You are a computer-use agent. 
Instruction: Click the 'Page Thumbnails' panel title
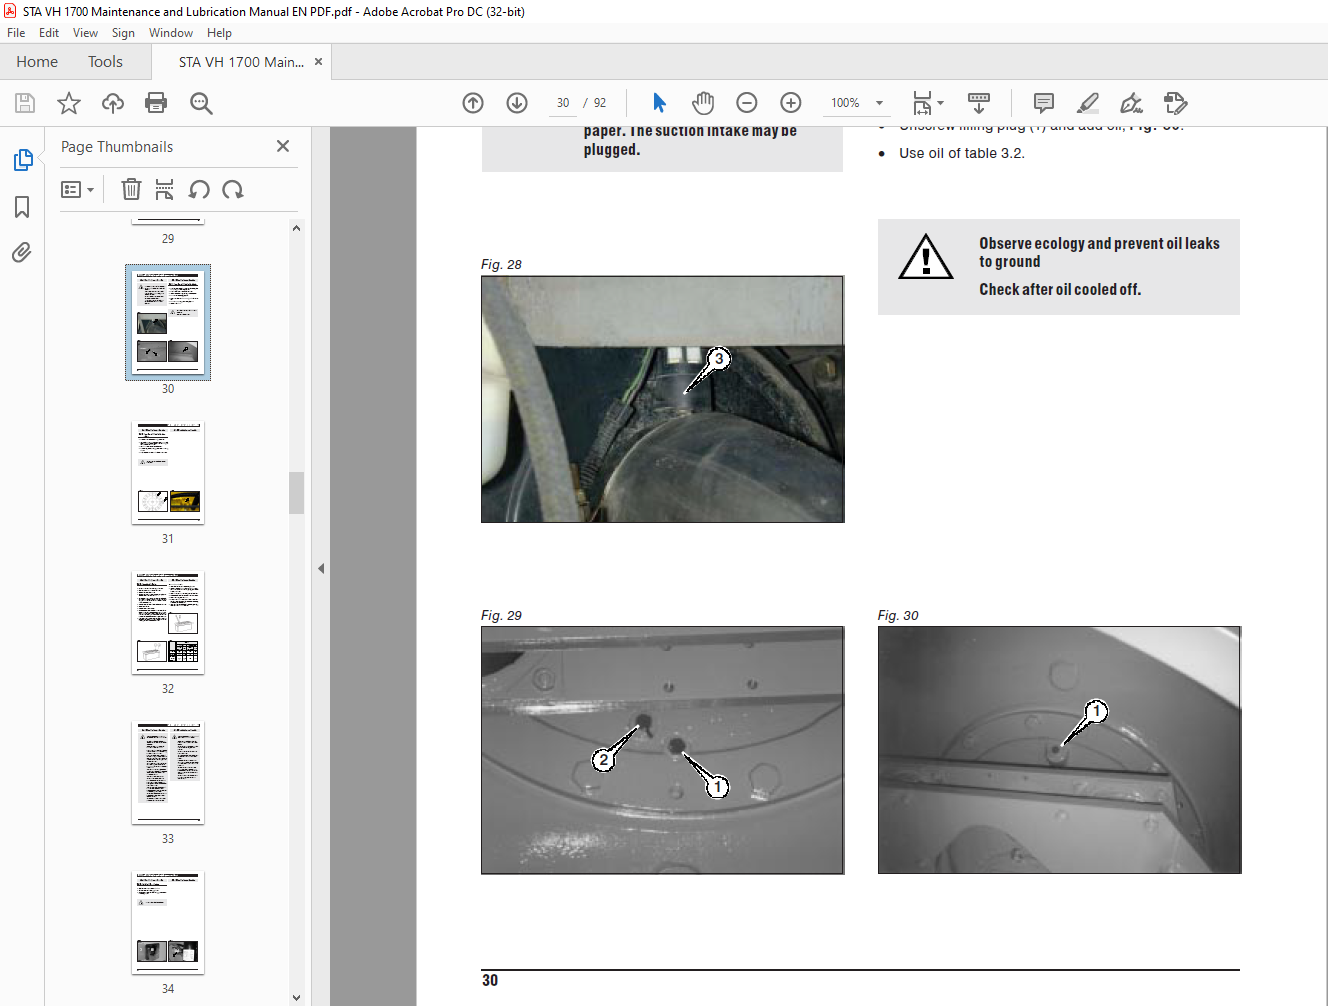tap(117, 147)
